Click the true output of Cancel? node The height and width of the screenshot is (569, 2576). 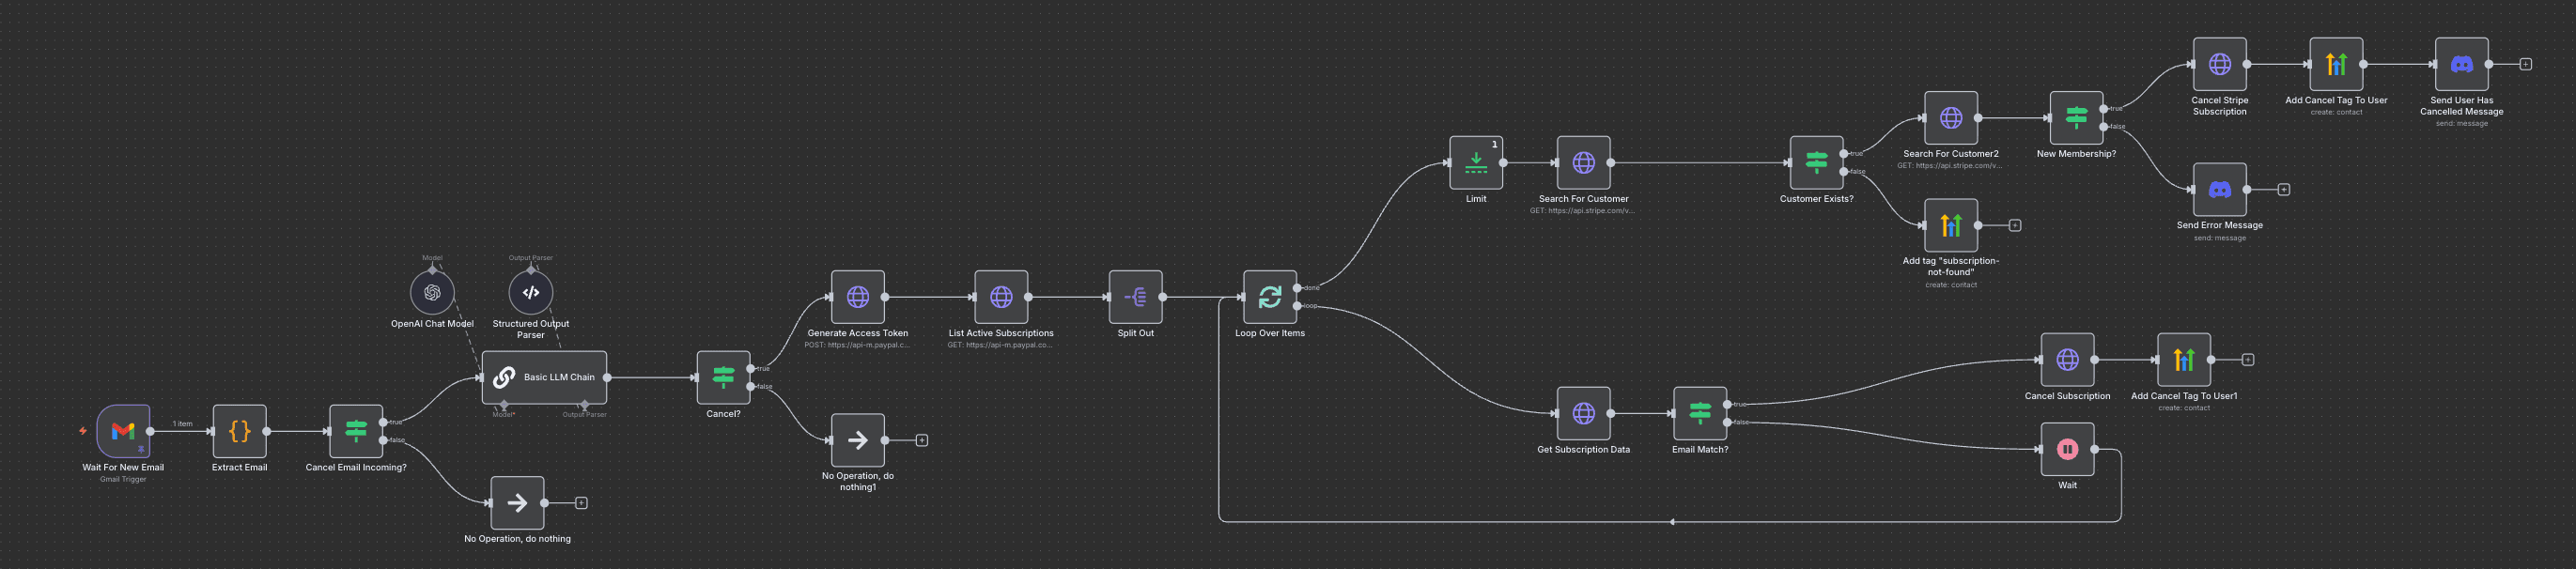point(751,369)
